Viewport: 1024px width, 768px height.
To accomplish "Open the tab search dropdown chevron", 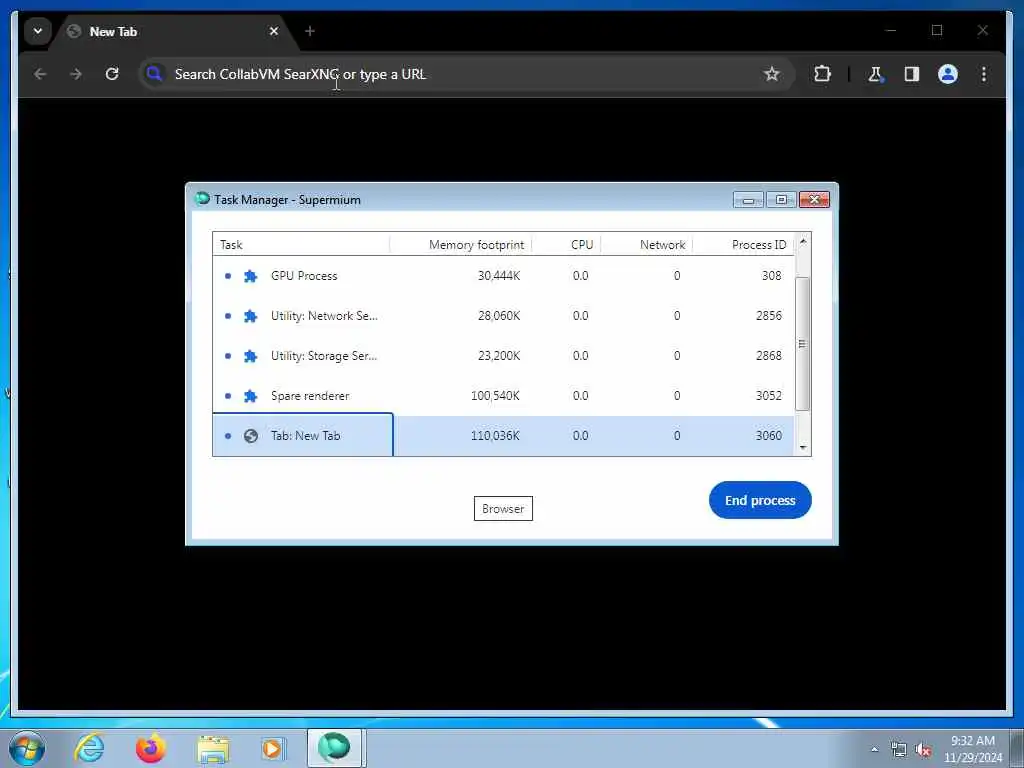I will pos(38,31).
